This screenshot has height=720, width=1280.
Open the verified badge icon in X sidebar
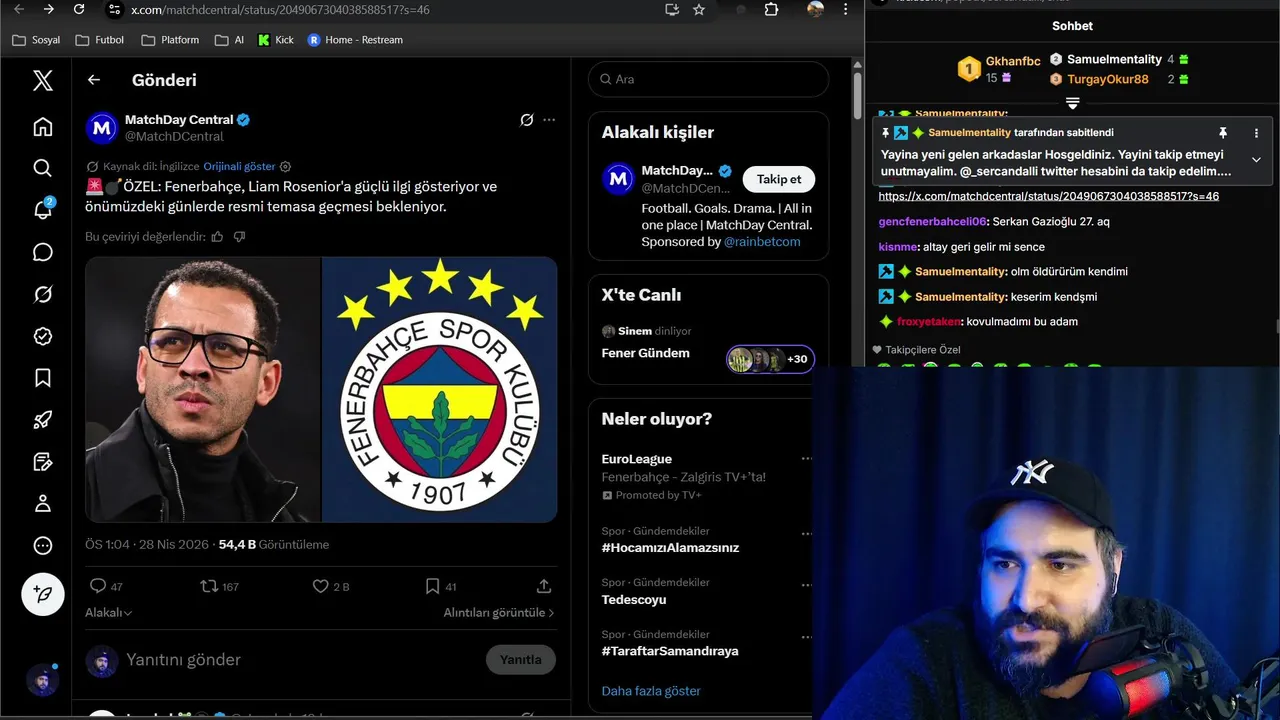(42, 336)
